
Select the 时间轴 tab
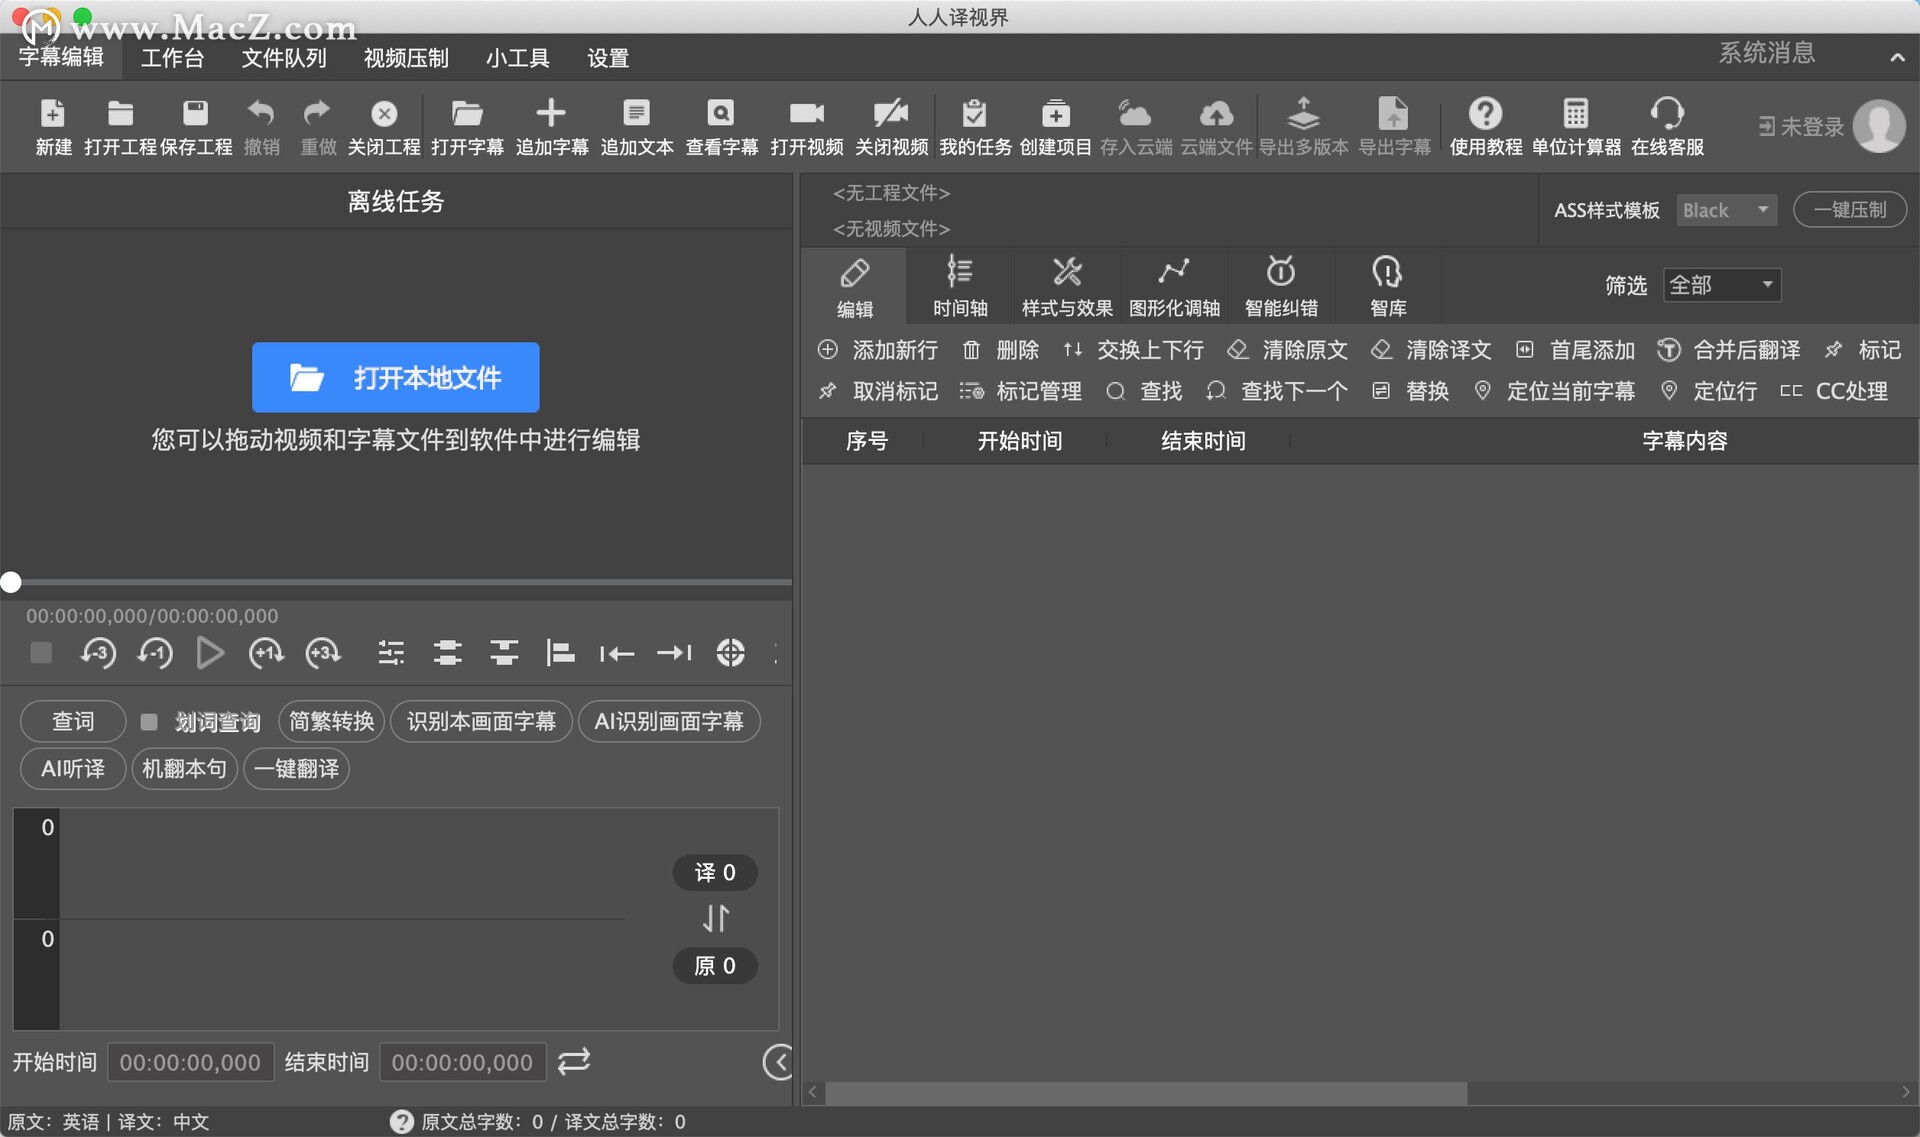coord(960,287)
